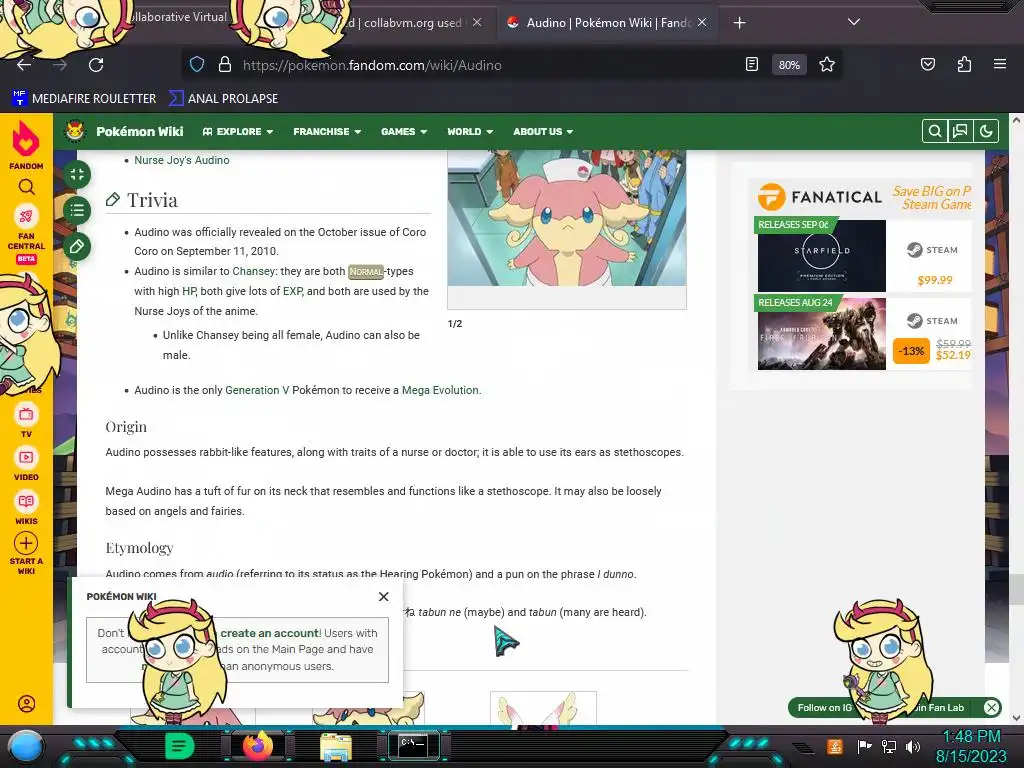Open the Start orb on taskbar
The width and height of the screenshot is (1024, 768).
[x=26, y=747]
